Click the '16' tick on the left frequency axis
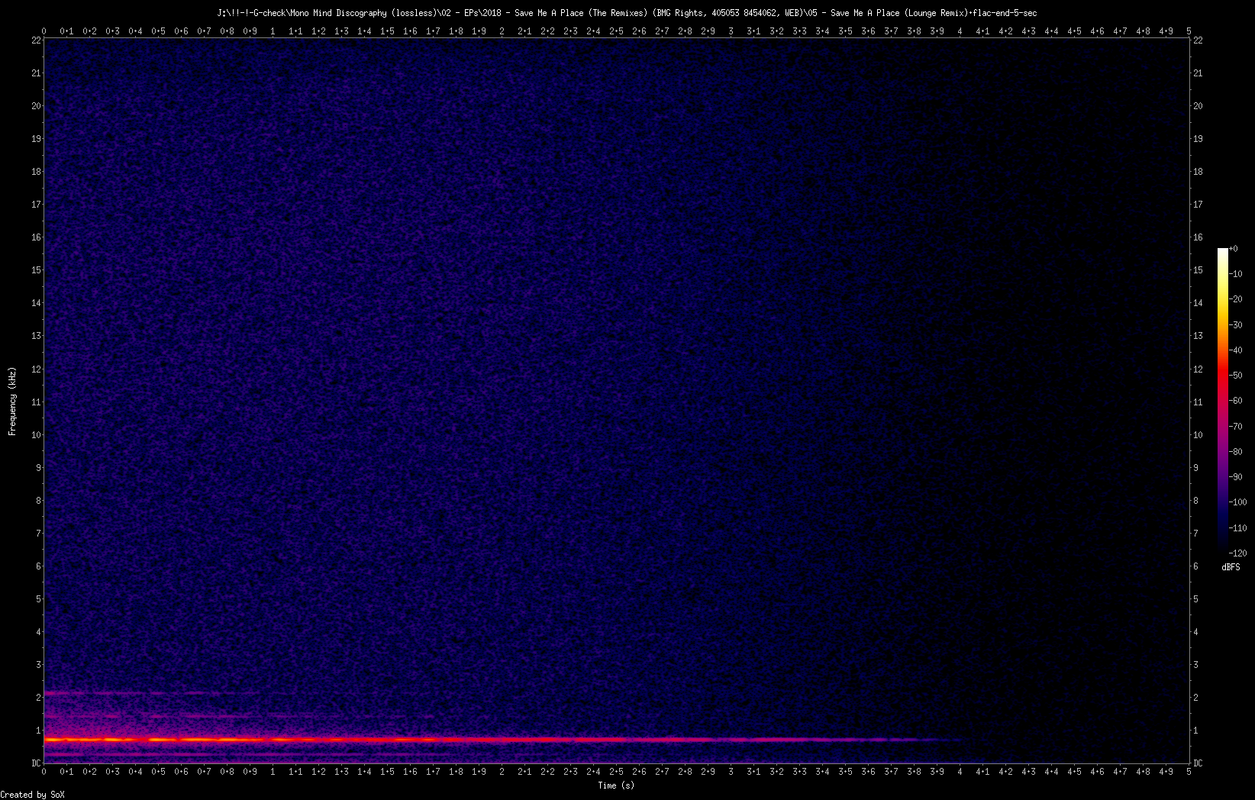1255x800 pixels. pos(35,237)
